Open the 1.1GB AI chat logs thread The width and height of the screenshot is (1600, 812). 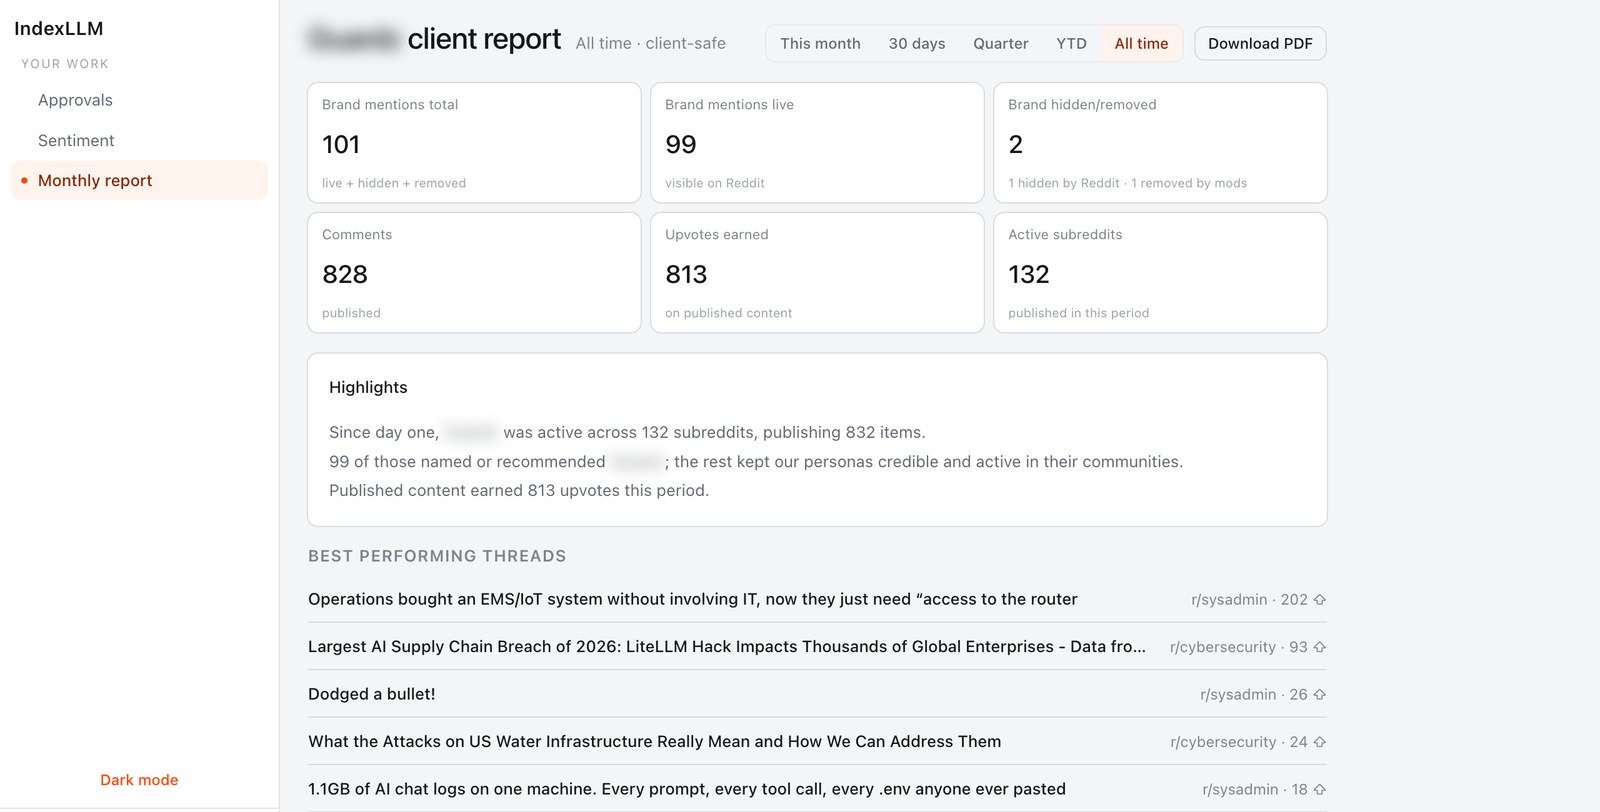click(687, 789)
